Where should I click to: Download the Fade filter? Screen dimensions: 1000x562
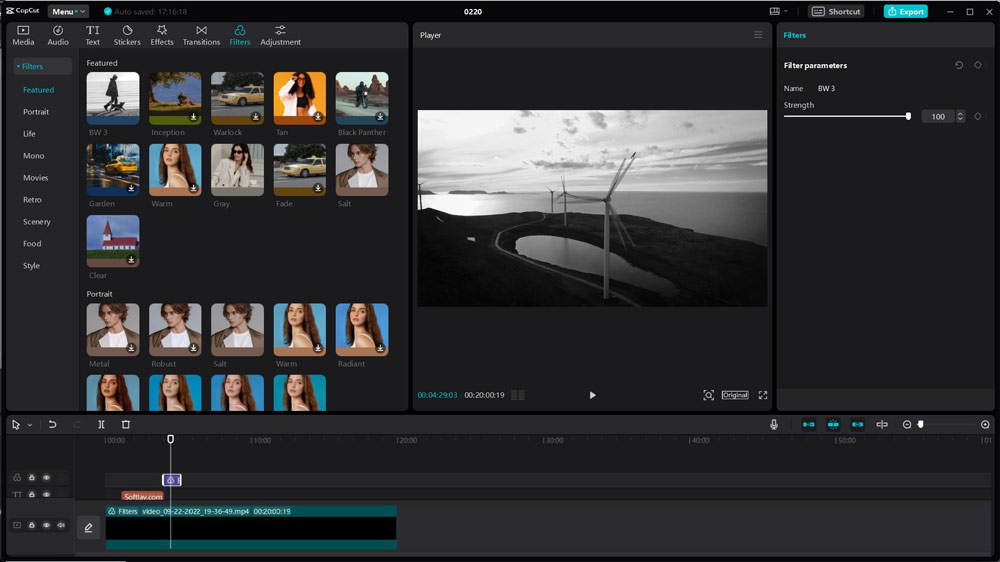(x=318, y=188)
